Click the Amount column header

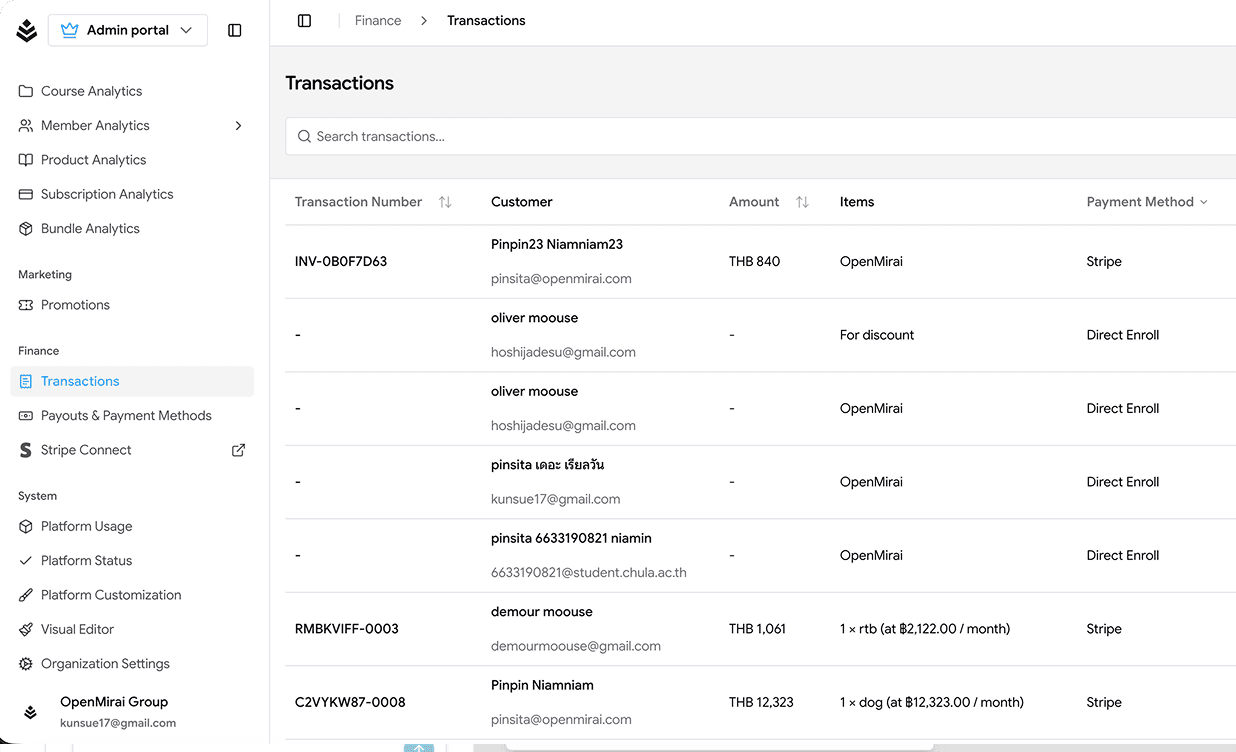pos(754,202)
